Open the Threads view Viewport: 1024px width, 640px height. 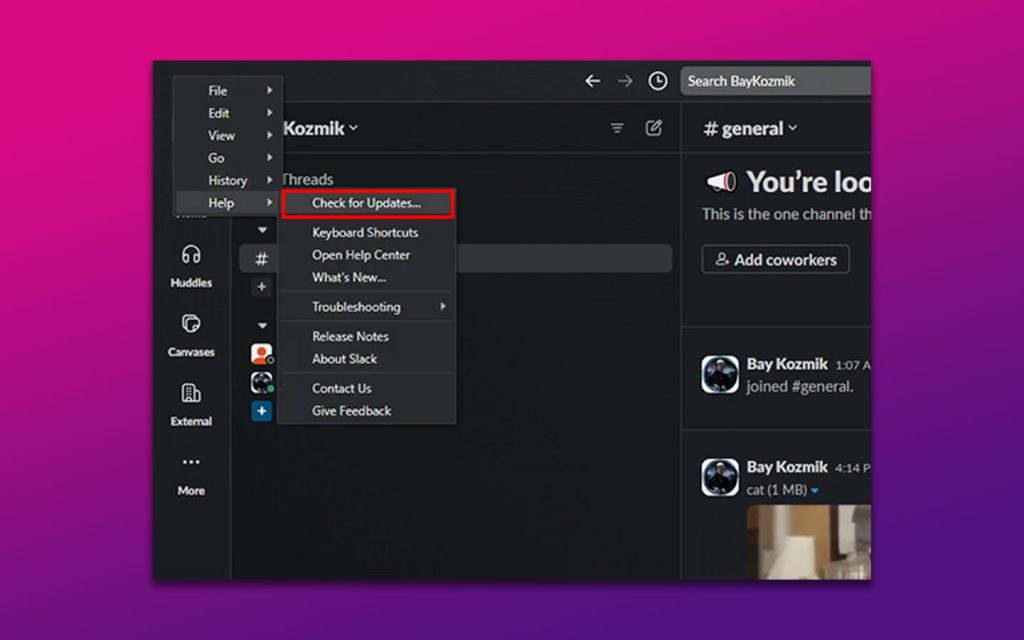pos(307,178)
